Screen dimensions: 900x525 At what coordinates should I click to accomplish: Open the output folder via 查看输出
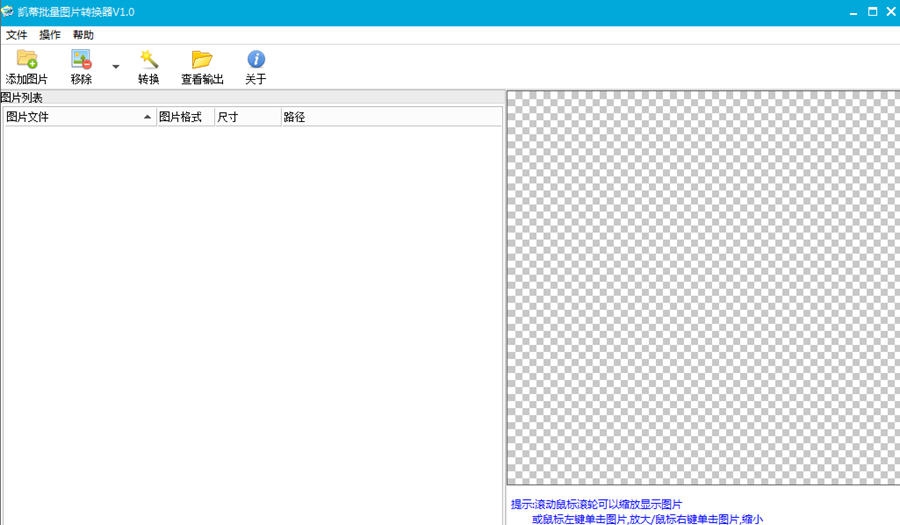coord(202,59)
